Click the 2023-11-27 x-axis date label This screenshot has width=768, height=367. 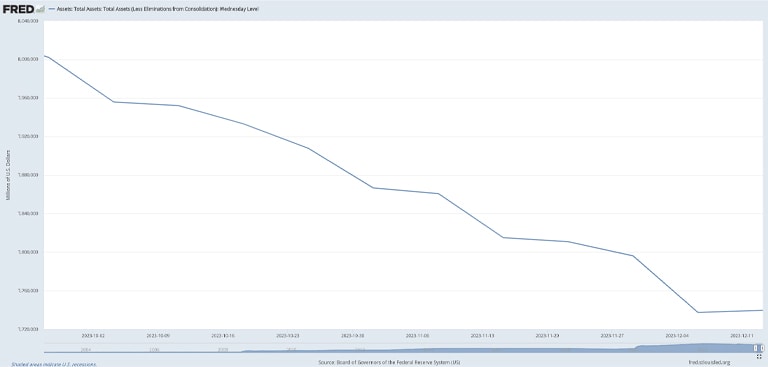pos(613,336)
